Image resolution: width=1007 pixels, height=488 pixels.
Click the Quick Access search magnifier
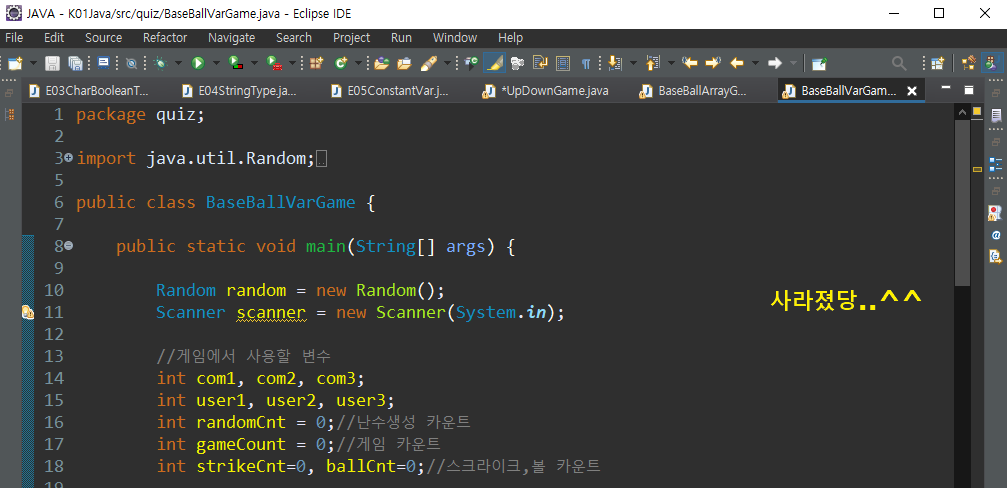point(899,63)
